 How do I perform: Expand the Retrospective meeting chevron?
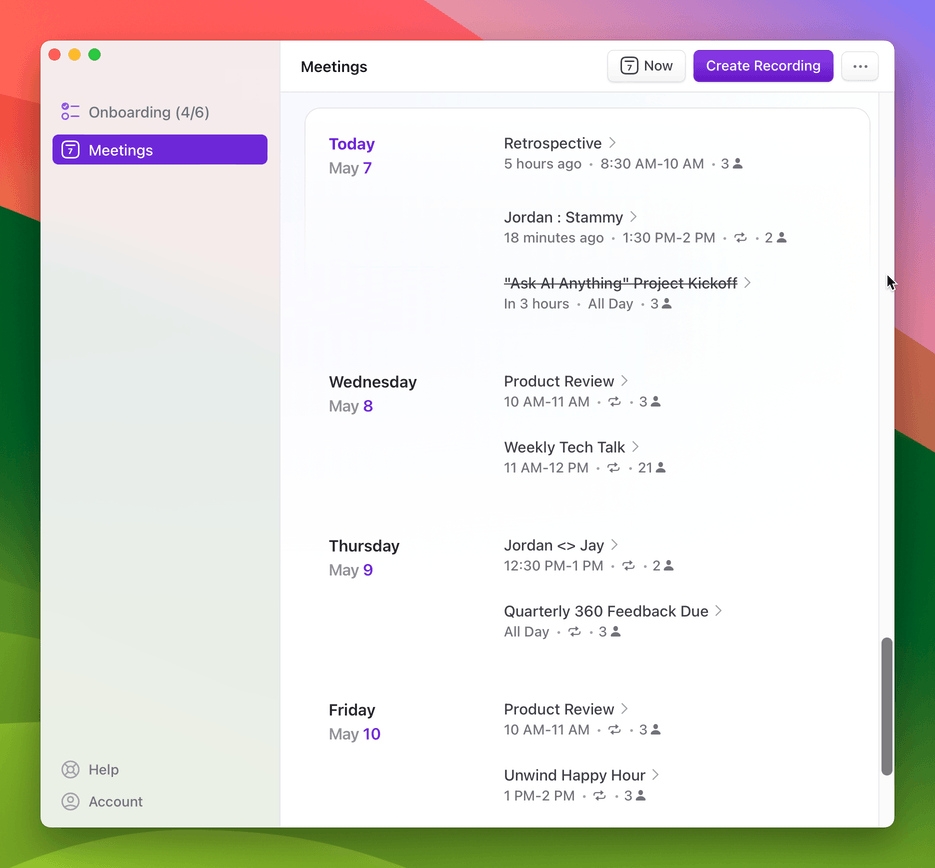(612, 142)
